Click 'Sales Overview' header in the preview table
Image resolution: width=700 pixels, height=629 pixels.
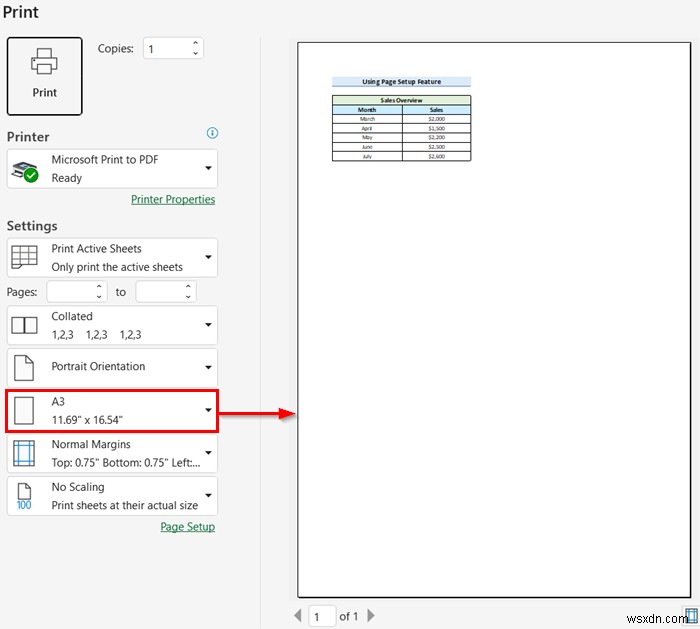click(401, 100)
